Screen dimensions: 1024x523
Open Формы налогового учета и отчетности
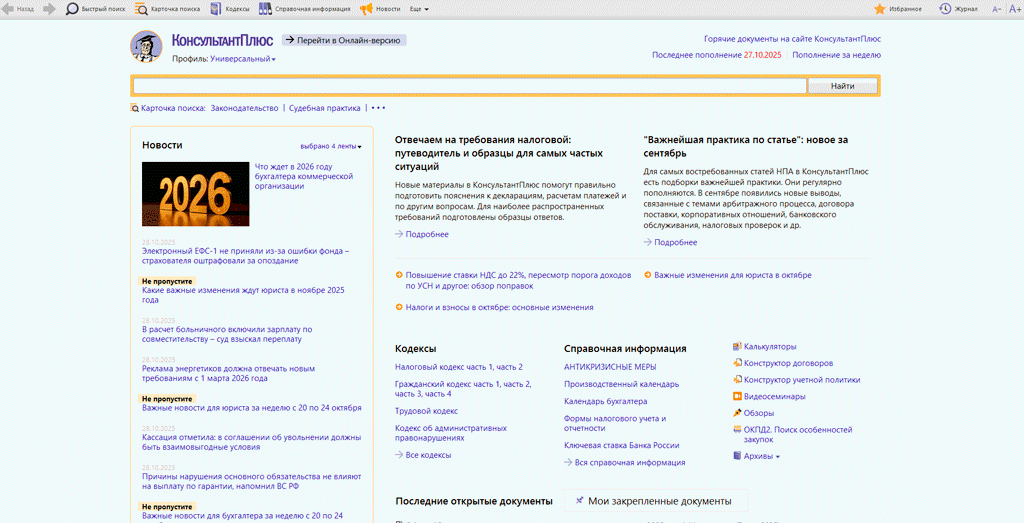(615, 423)
